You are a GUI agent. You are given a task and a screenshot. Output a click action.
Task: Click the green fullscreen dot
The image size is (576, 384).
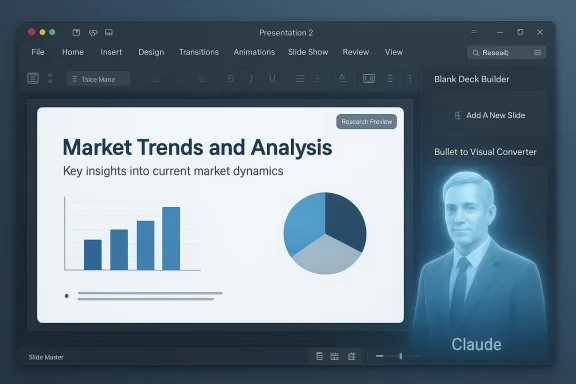pos(52,32)
